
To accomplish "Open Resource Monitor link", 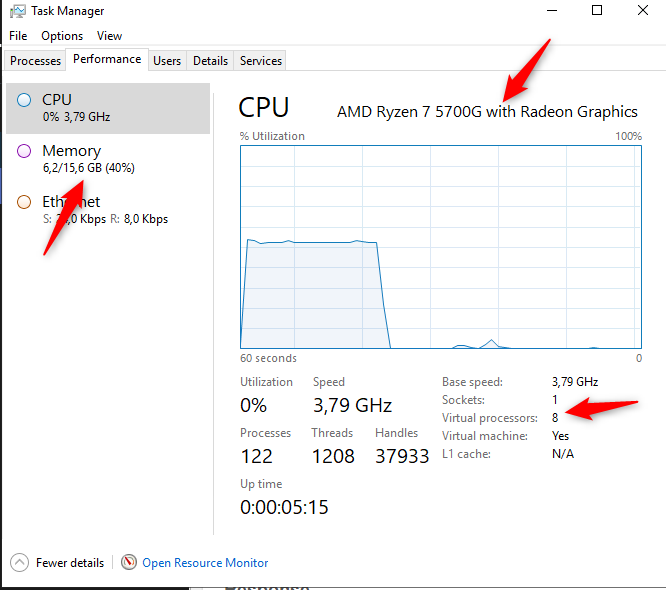I will click(205, 563).
